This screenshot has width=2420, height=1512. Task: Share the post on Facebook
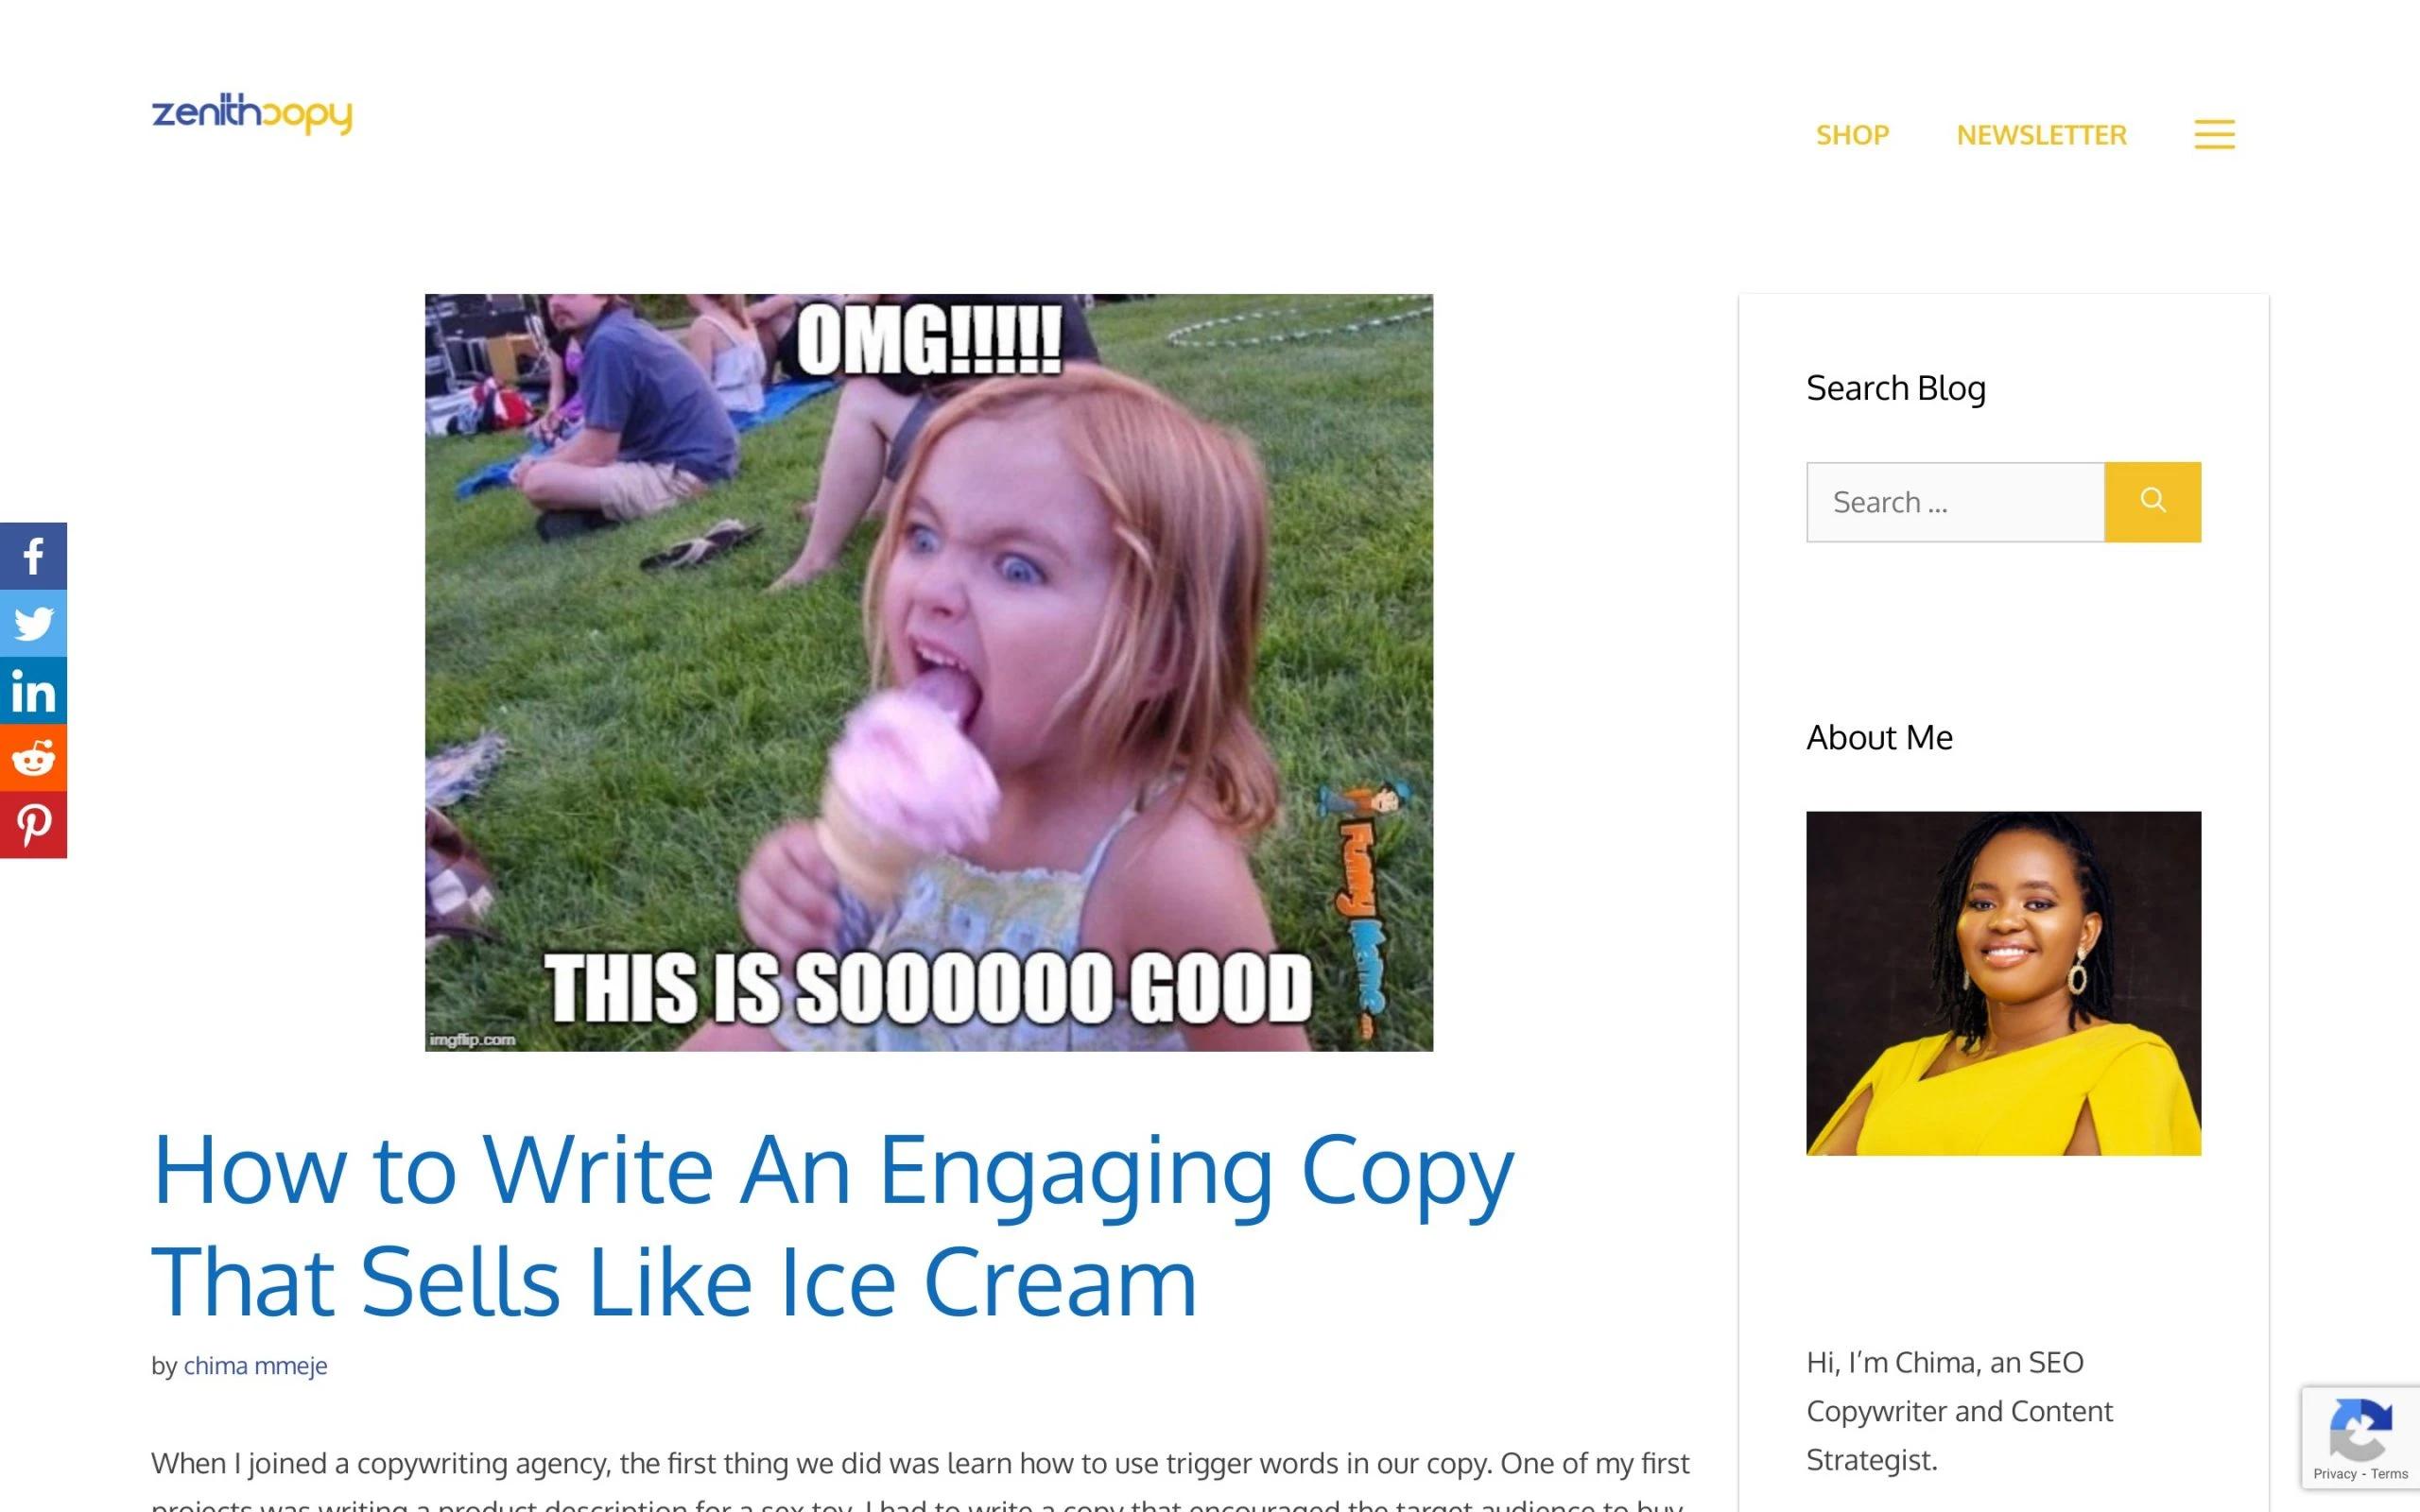[x=33, y=556]
